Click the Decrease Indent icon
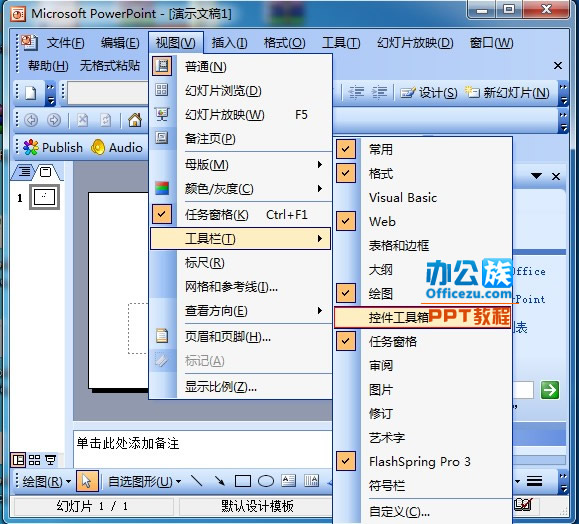Viewport: 579px width, 524px height. click(x=357, y=92)
